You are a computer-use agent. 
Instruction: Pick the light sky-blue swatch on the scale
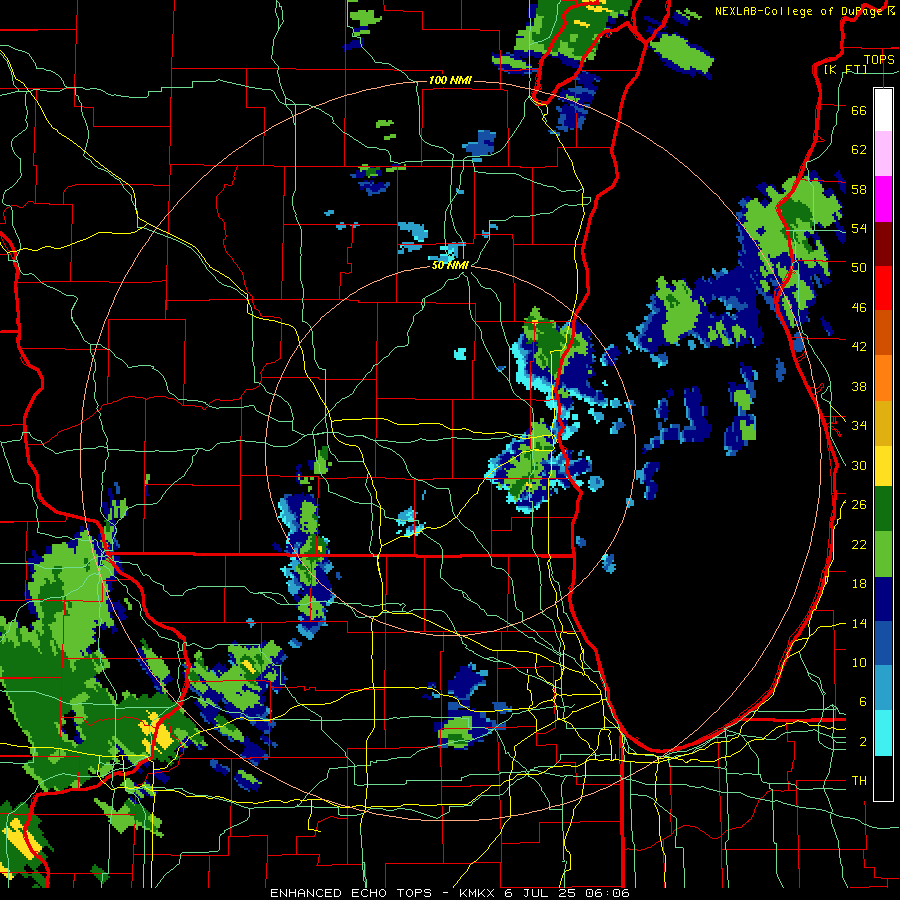pyautogui.click(x=883, y=688)
